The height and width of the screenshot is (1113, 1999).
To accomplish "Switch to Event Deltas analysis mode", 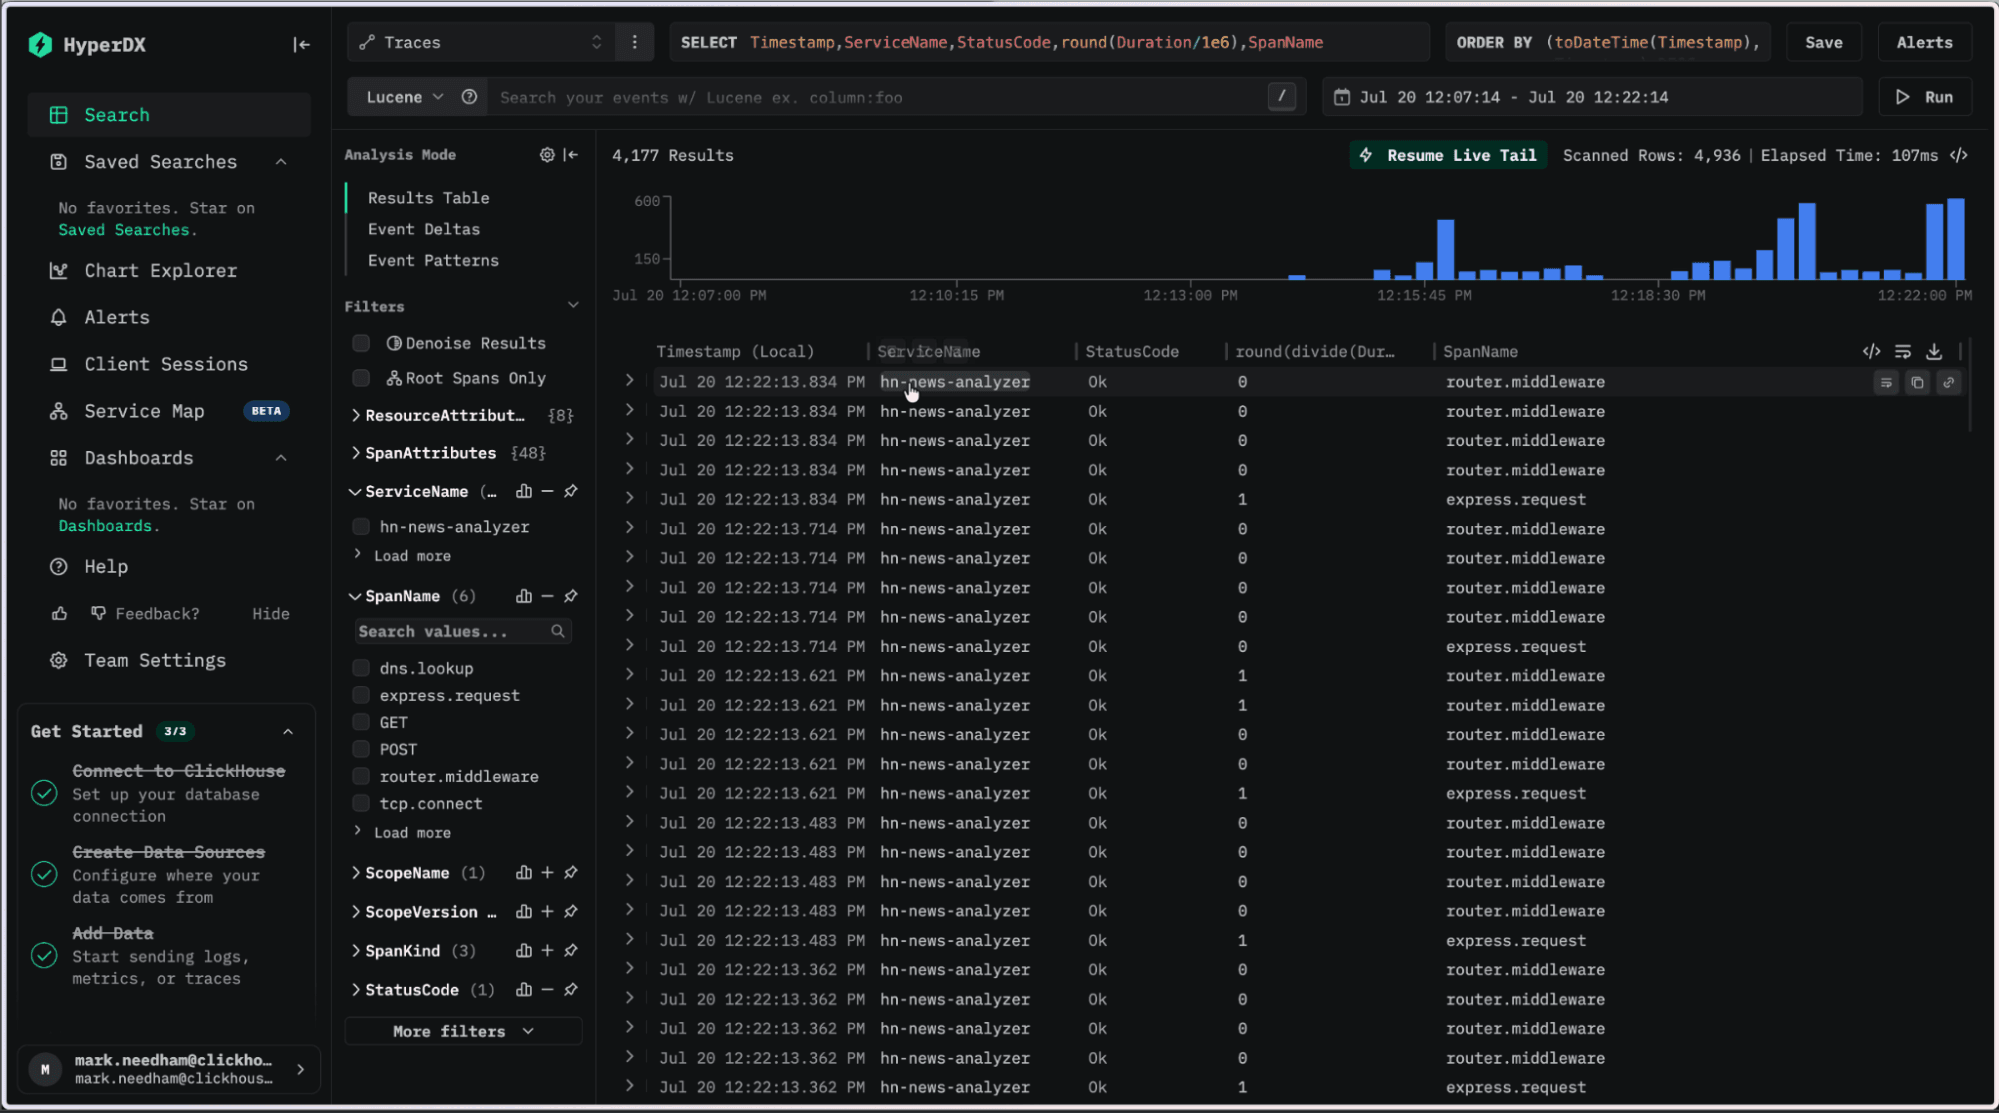I will pos(424,229).
